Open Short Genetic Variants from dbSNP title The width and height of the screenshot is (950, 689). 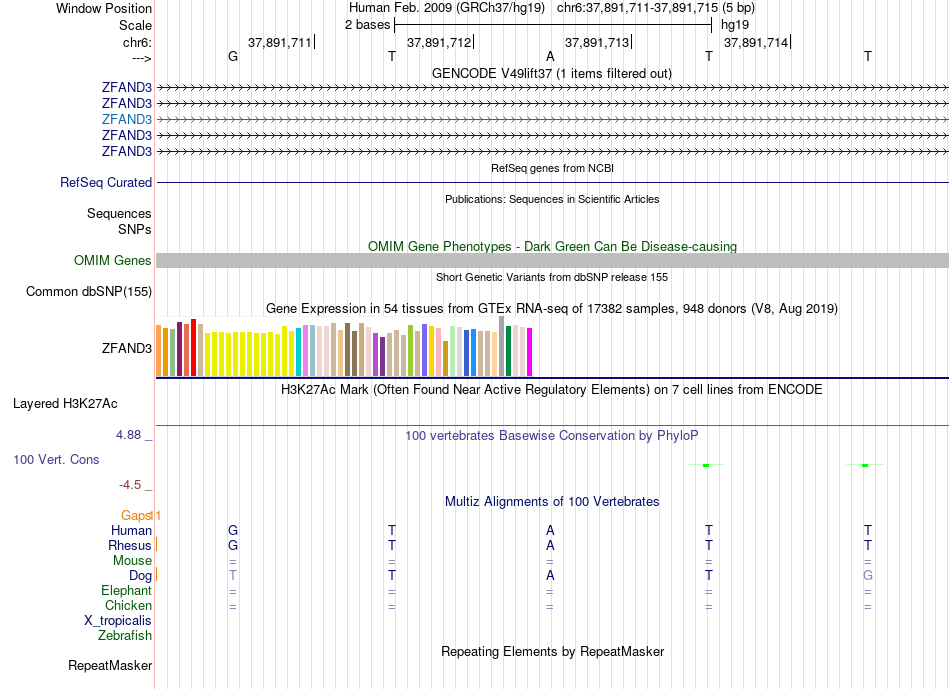tap(552, 277)
